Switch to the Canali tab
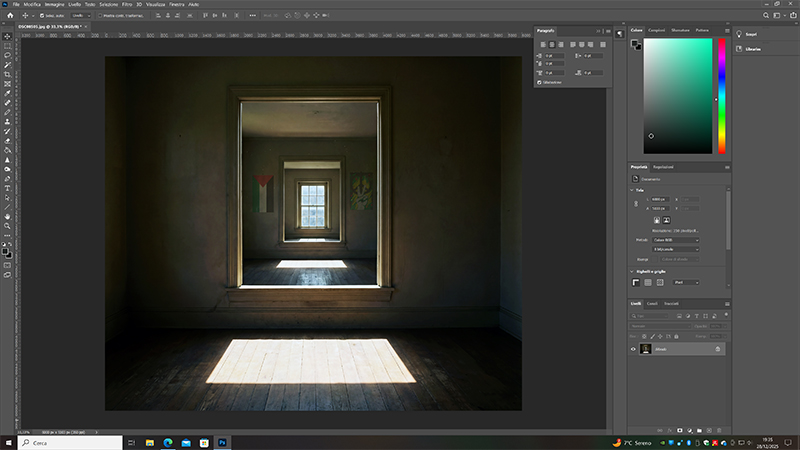Screen dimensions: 800x450 652,304
